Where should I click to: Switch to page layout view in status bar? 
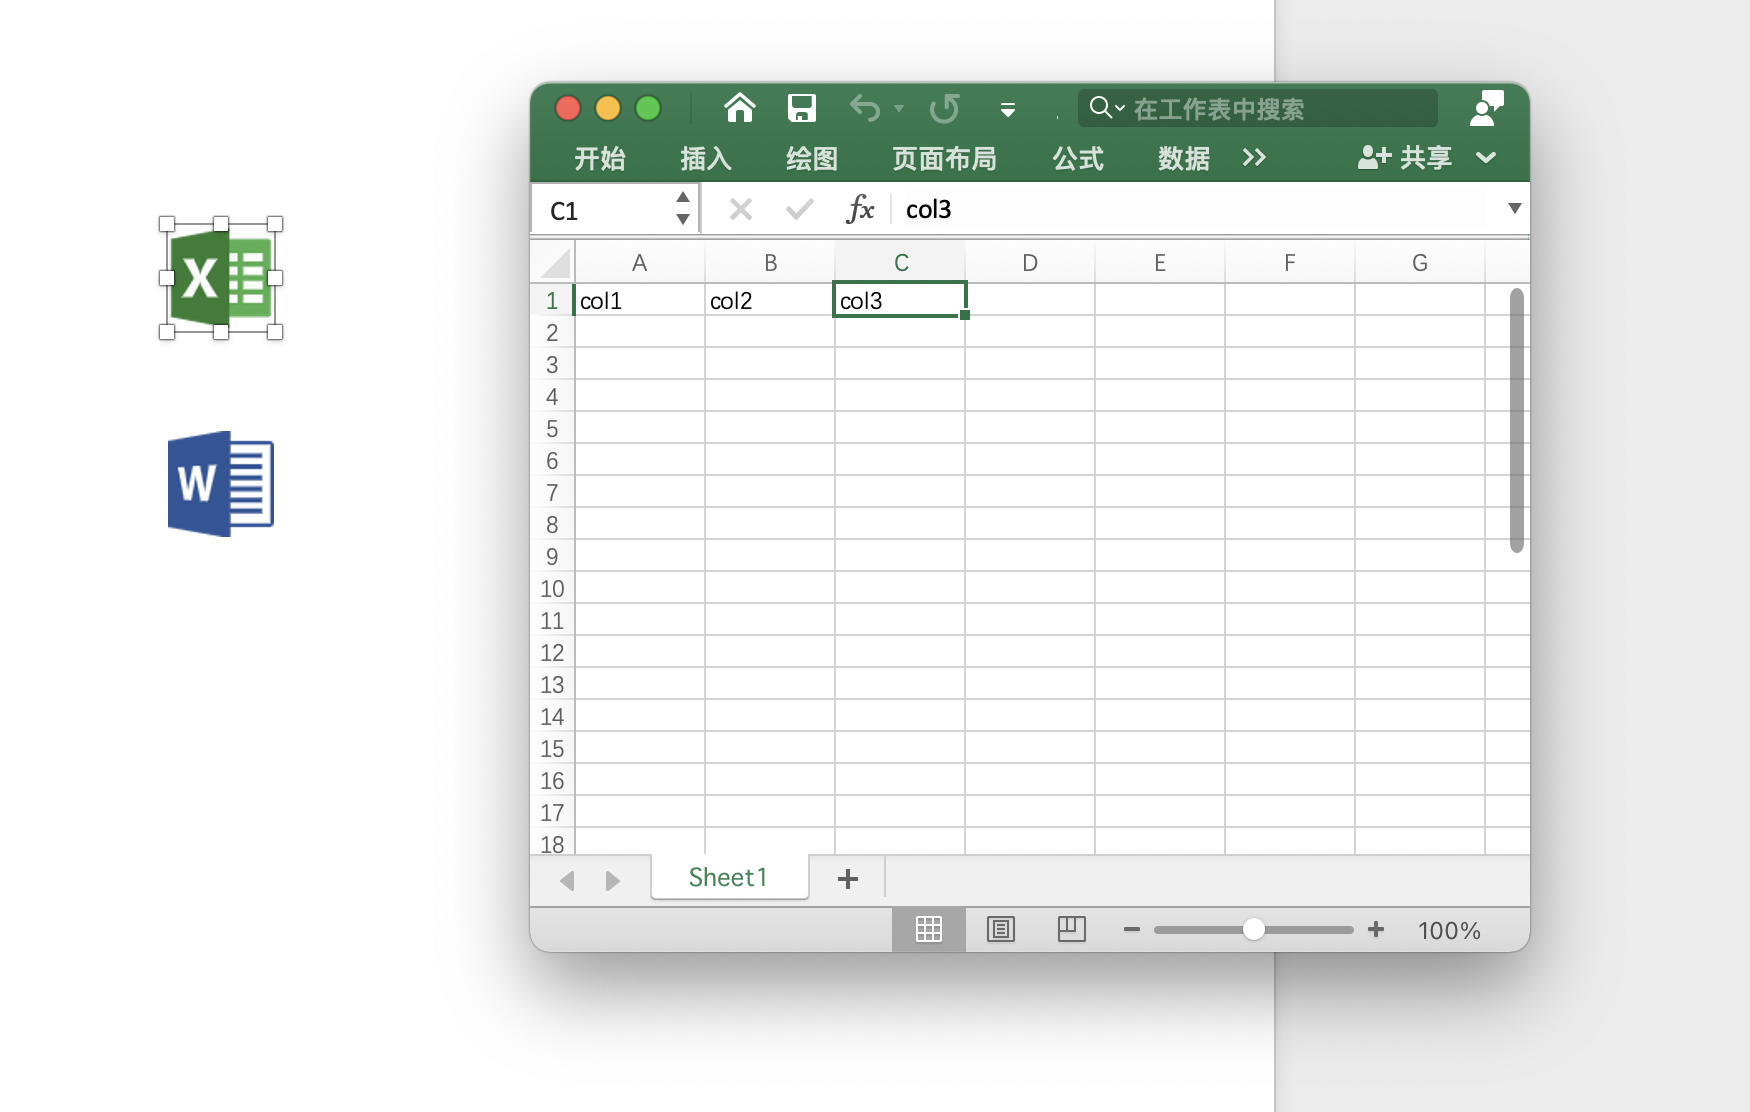[x=1001, y=929]
